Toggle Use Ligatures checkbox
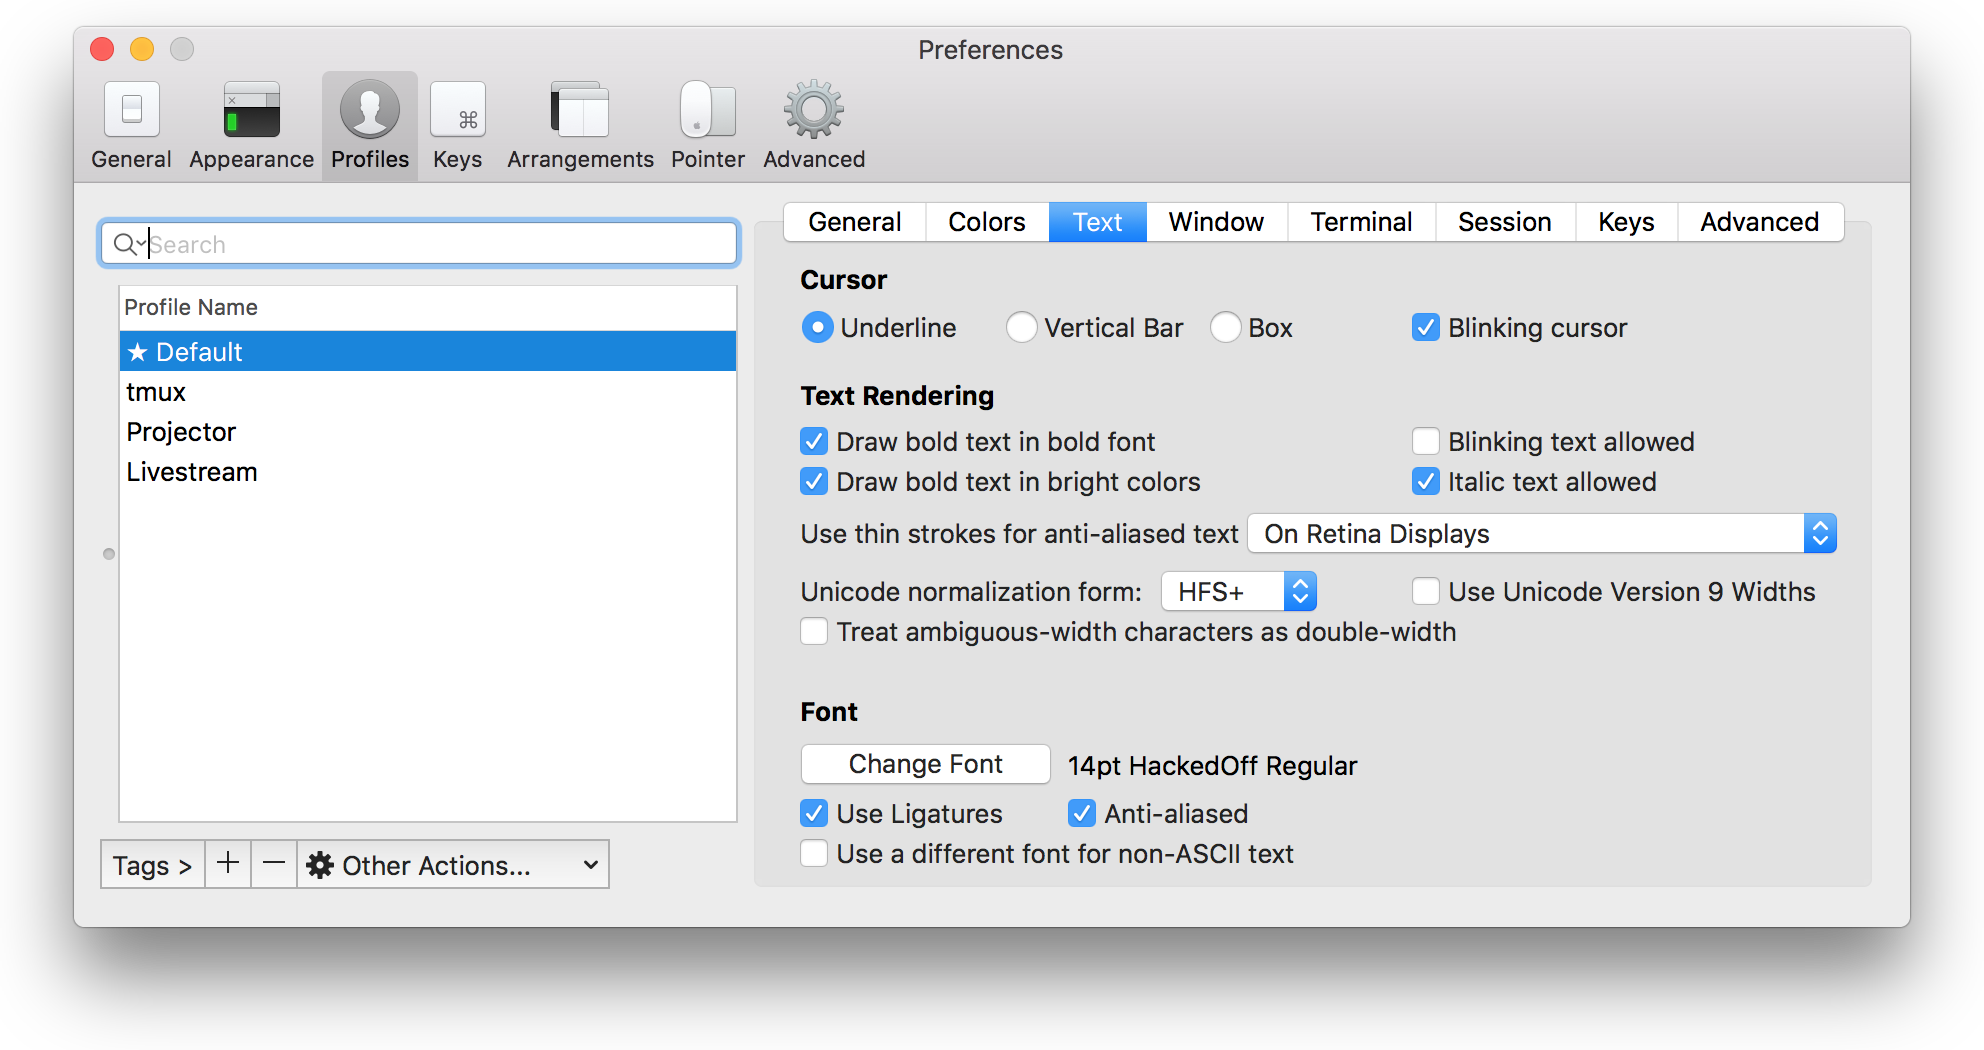Image resolution: width=1984 pixels, height=1050 pixels. tap(814, 814)
